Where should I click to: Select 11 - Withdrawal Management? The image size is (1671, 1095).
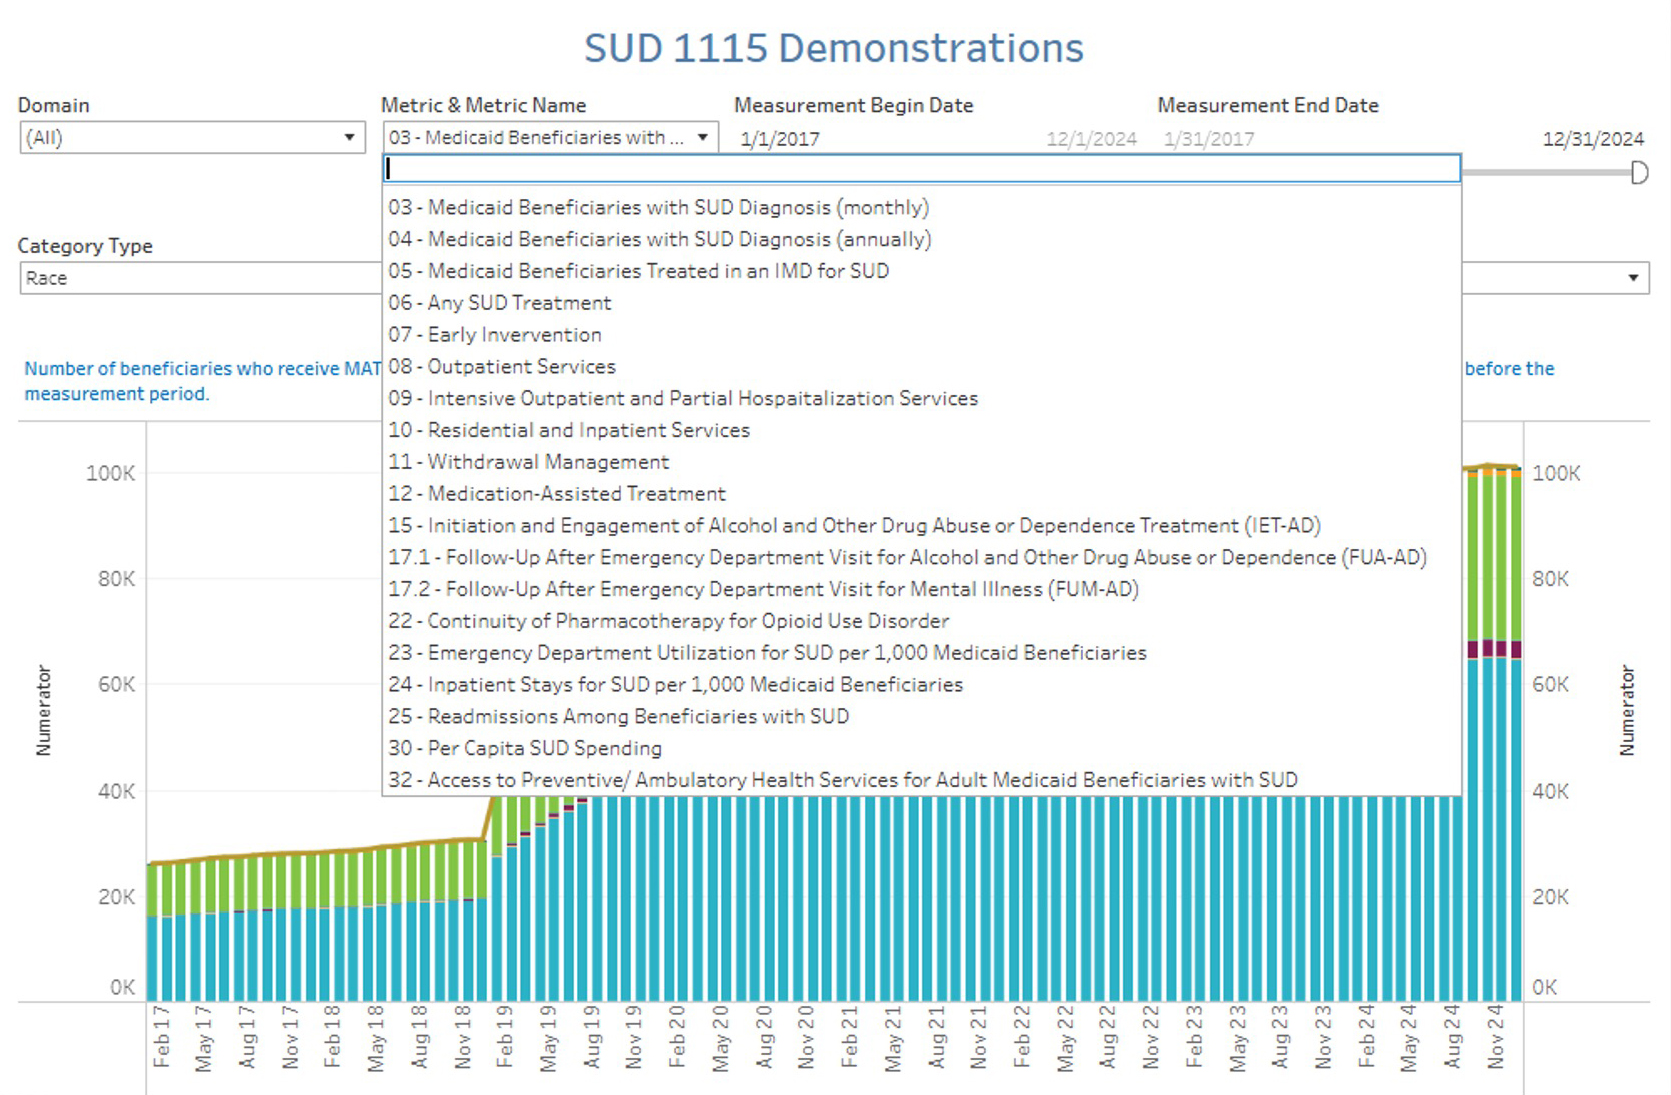[528, 462]
